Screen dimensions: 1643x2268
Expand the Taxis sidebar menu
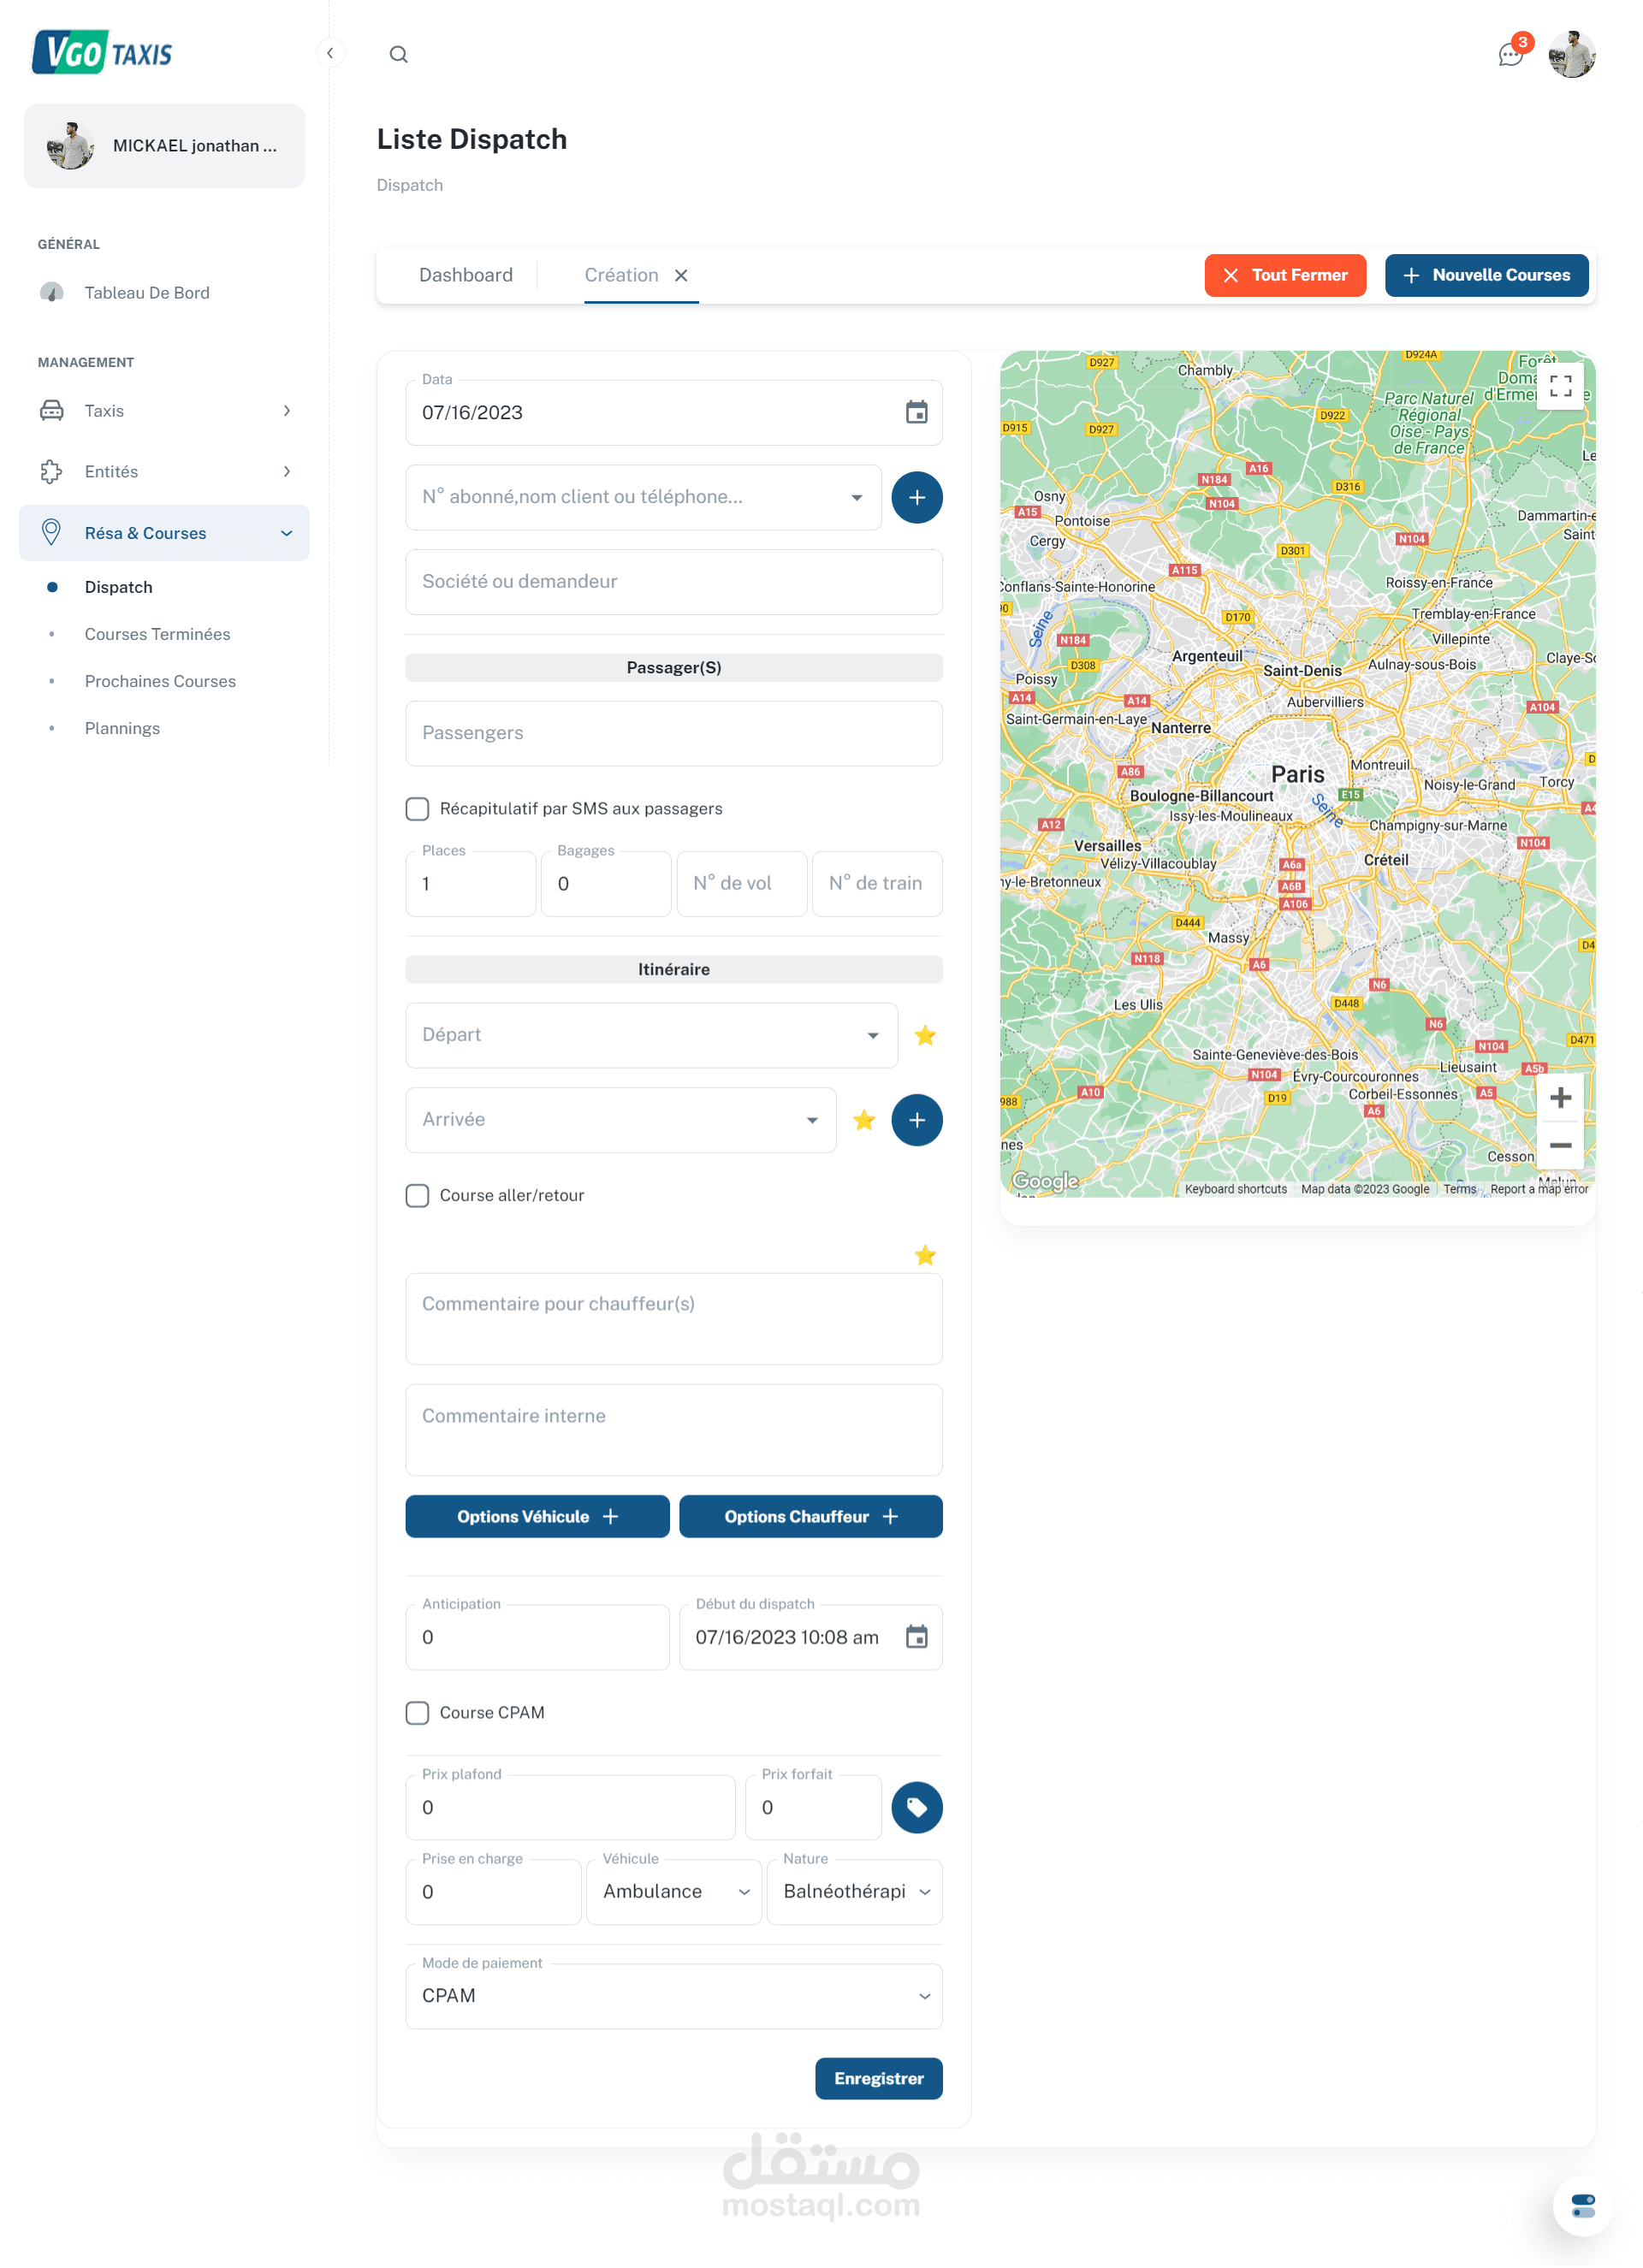click(165, 411)
